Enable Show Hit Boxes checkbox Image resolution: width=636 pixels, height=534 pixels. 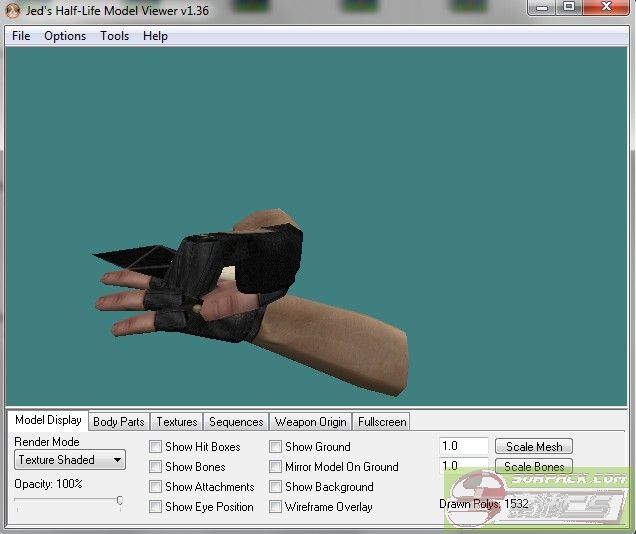coord(156,447)
